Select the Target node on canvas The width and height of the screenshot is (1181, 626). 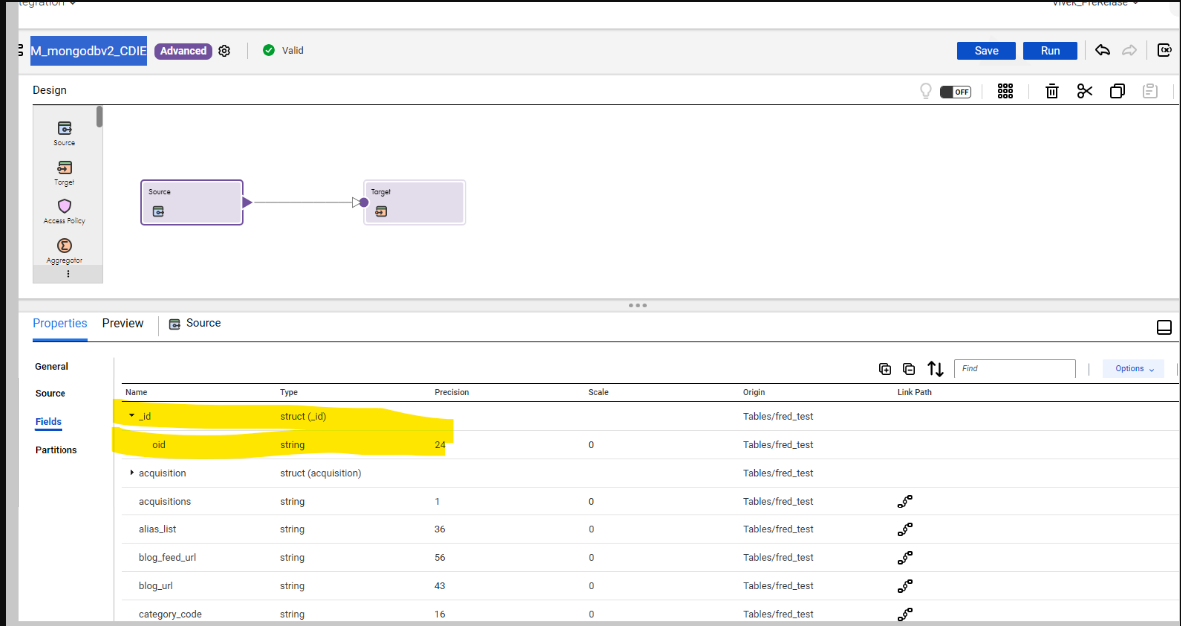[x=414, y=202]
